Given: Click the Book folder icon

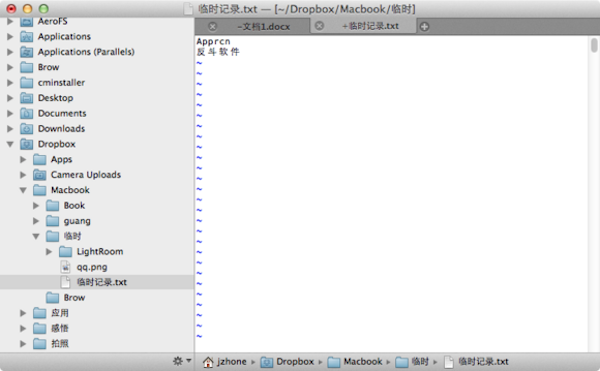Looking at the screenshot, I should pos(52,205).
